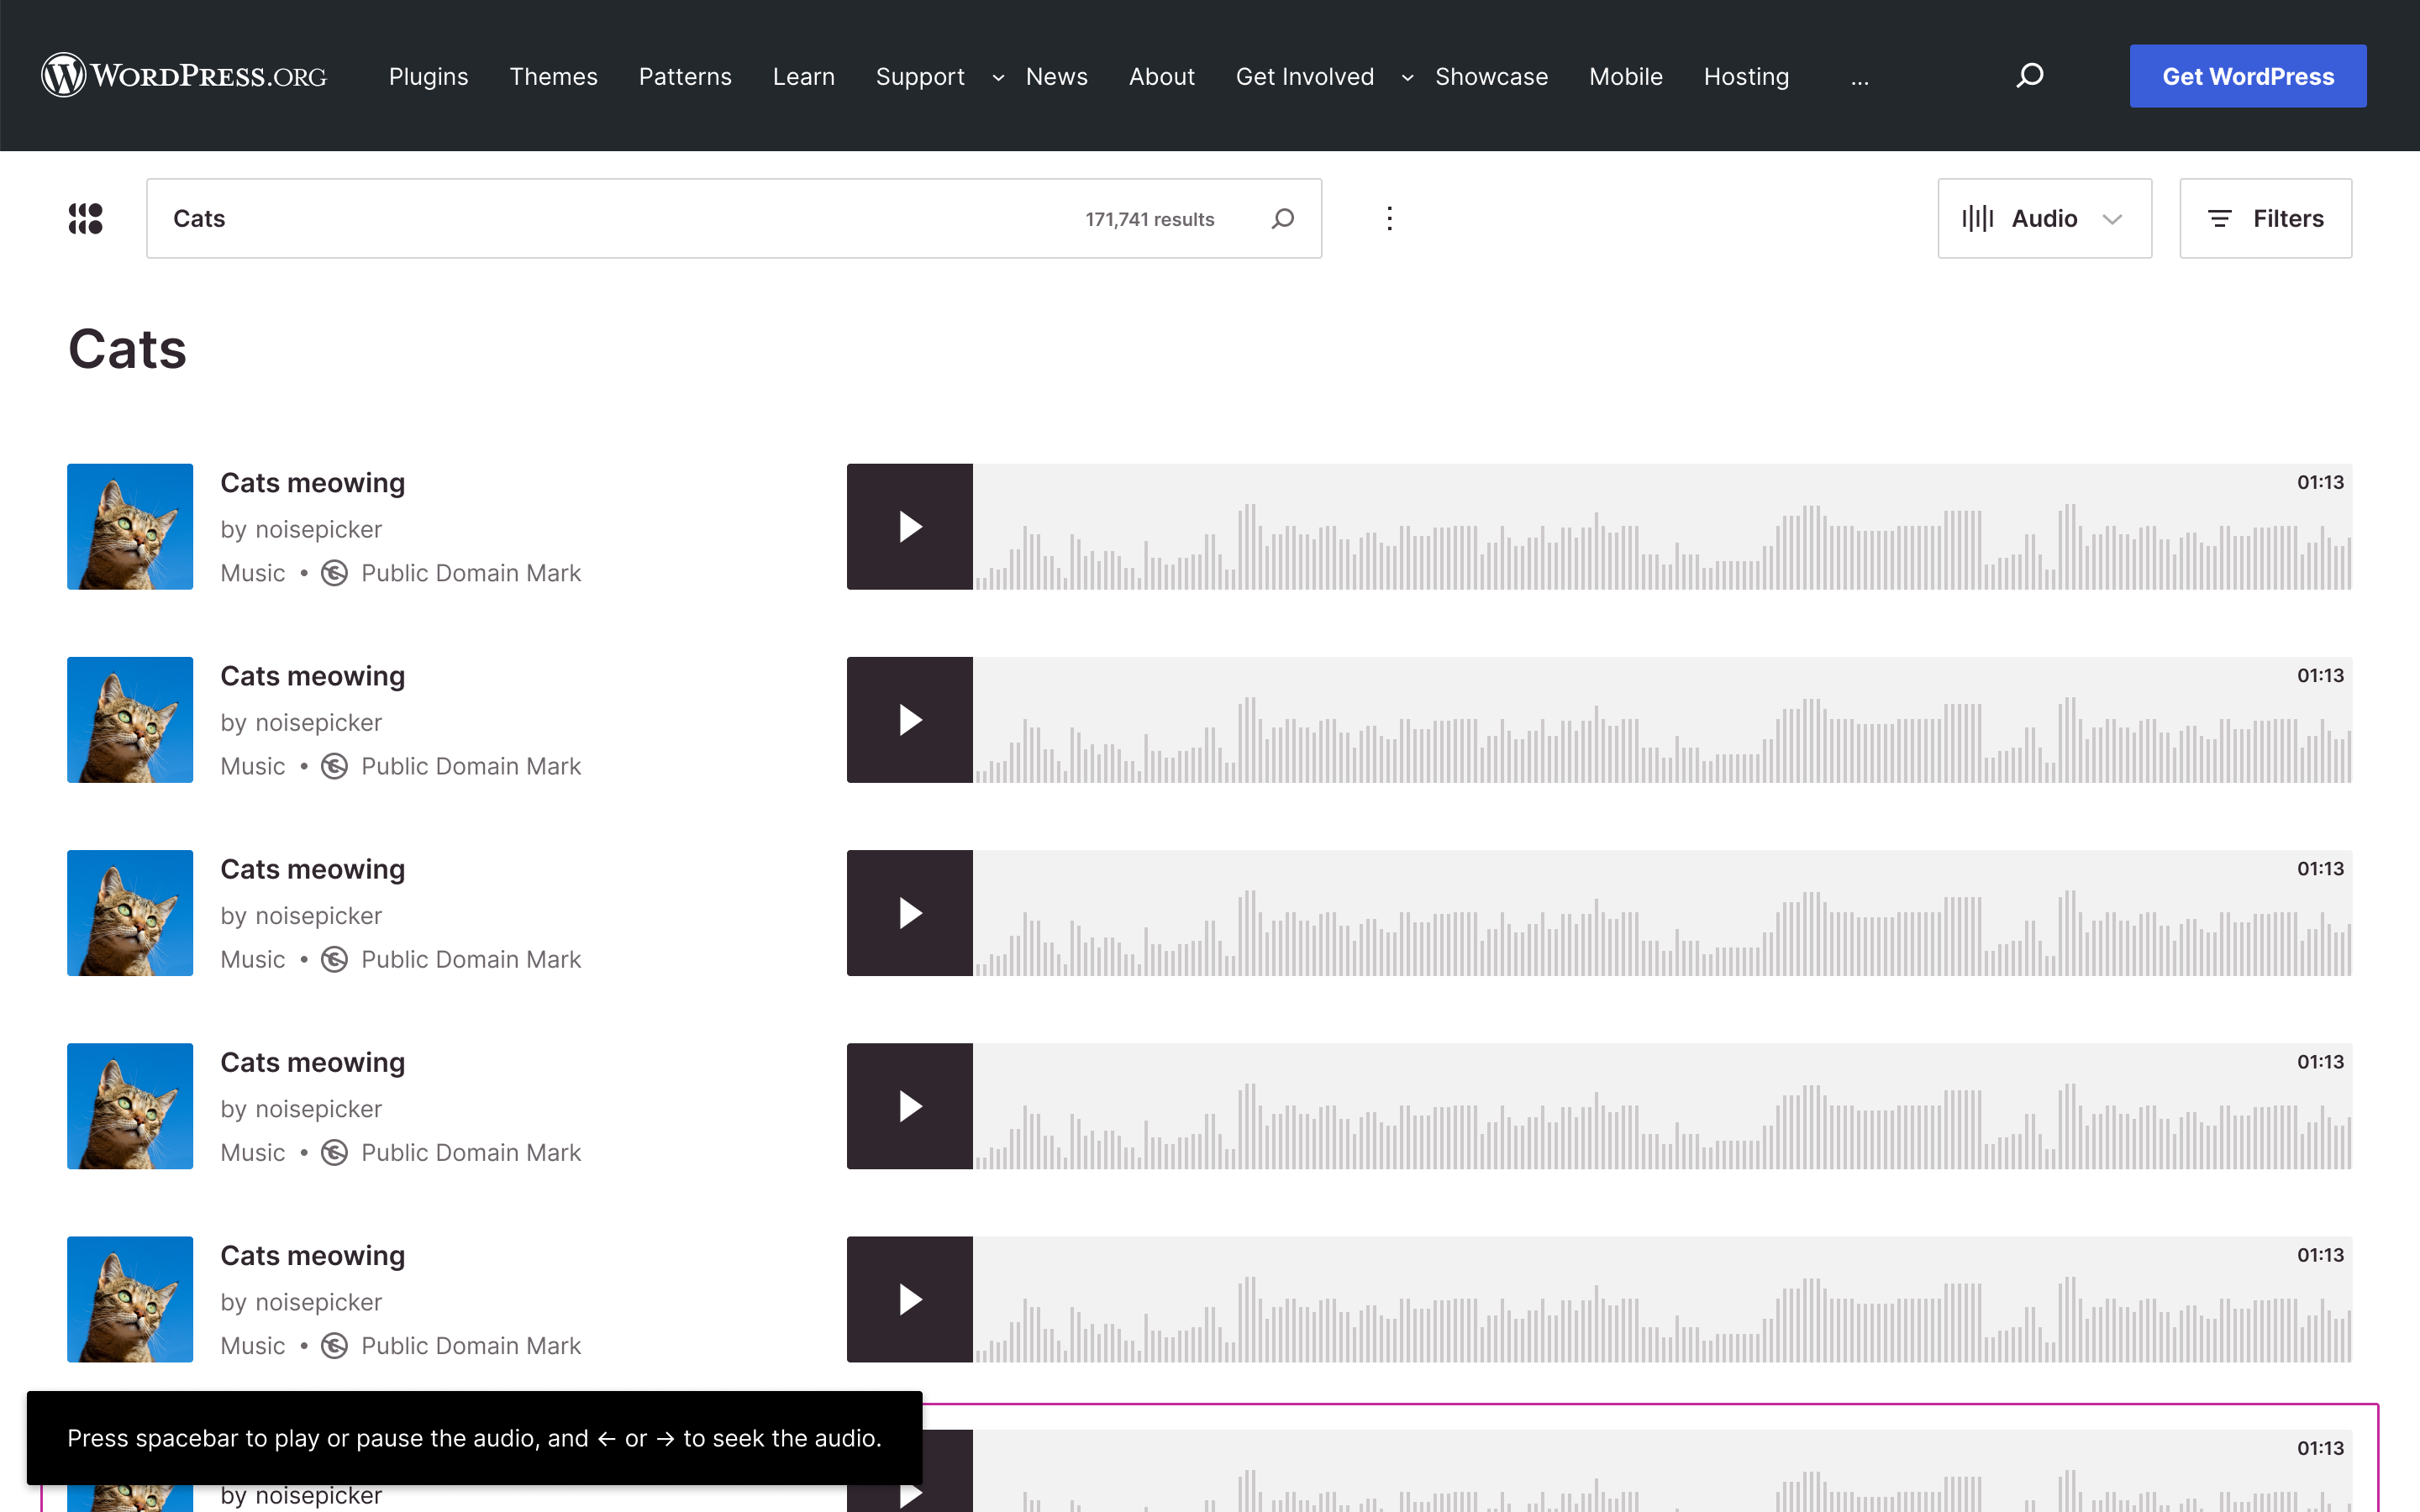The width and height of the screenshot is (2420, 1512).
Task: Click the magnifier icon inside the Cats search bar
Action: (1282, 218)
